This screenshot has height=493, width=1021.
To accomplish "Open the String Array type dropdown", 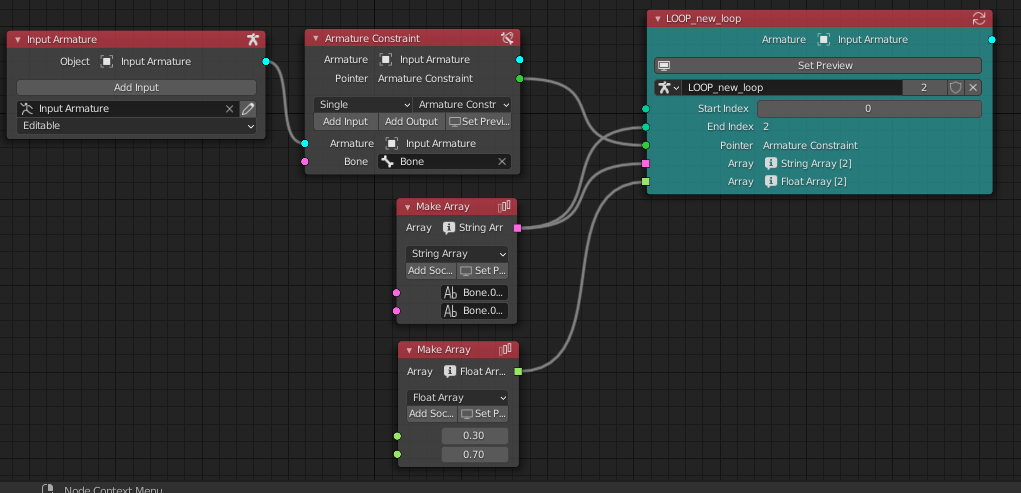I will (x=457, y=253).
